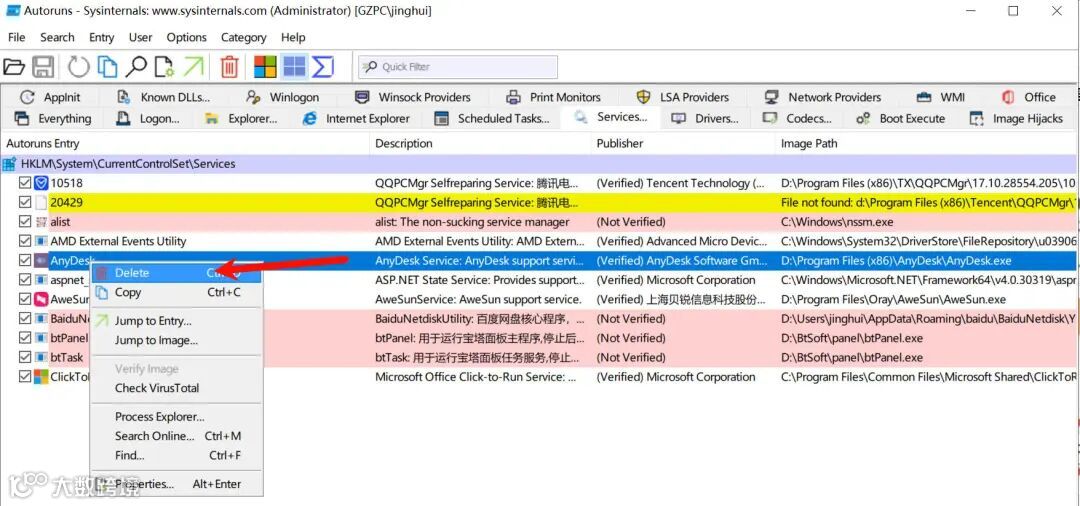The width and height of the screenshot is (1080, 506).
Task: Choose Check VirusTotal in context menu
Action: pos(176,388)
